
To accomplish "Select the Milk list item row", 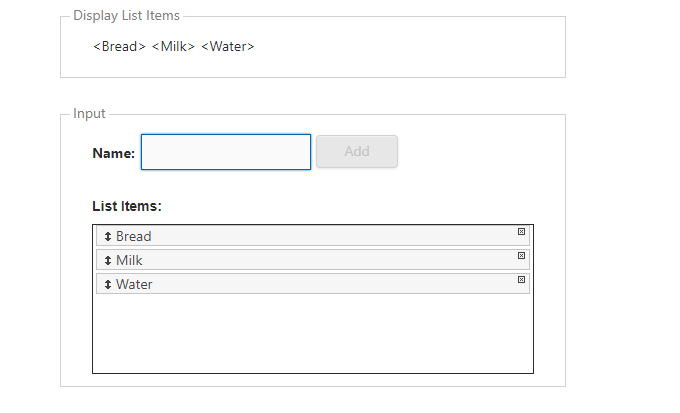I will [313, 260].
